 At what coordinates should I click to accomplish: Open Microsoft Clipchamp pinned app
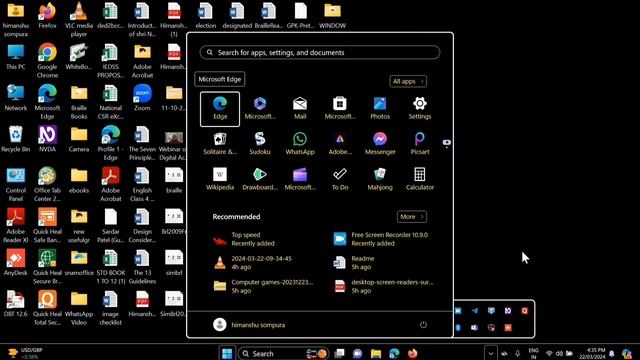point(300,179)
